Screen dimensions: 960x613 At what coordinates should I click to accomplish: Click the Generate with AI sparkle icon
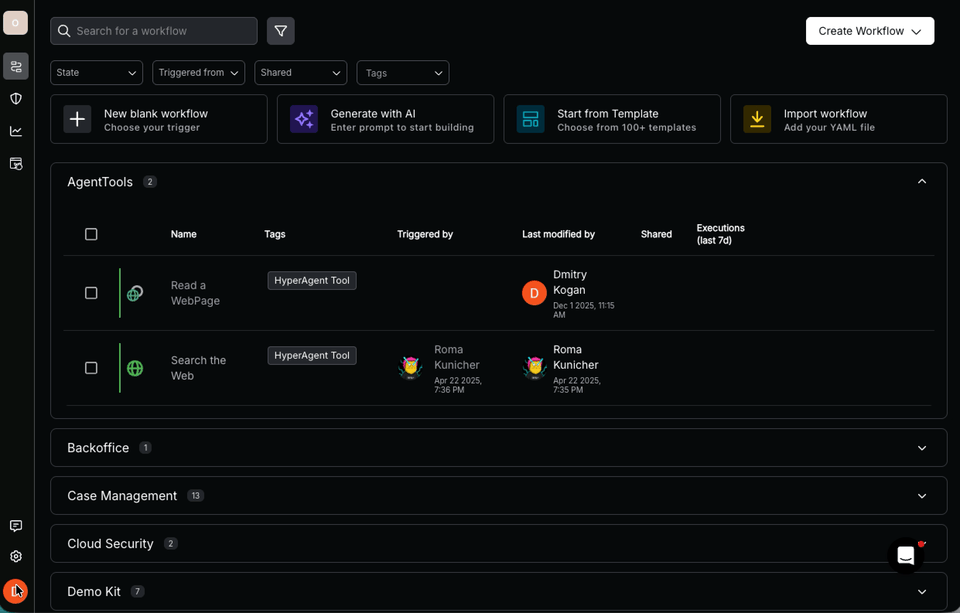click(x=304, y=119)
